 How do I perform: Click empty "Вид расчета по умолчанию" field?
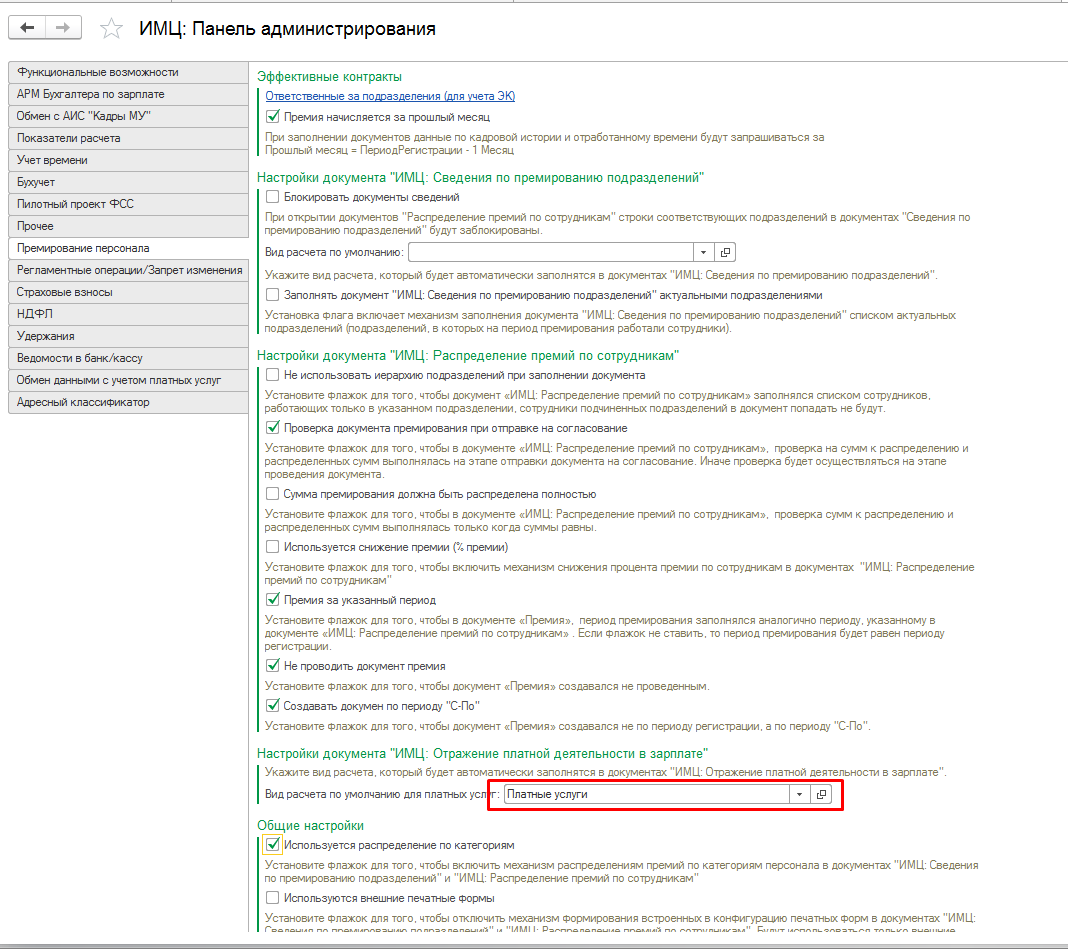pyautogui.click(x=550, y=252)
